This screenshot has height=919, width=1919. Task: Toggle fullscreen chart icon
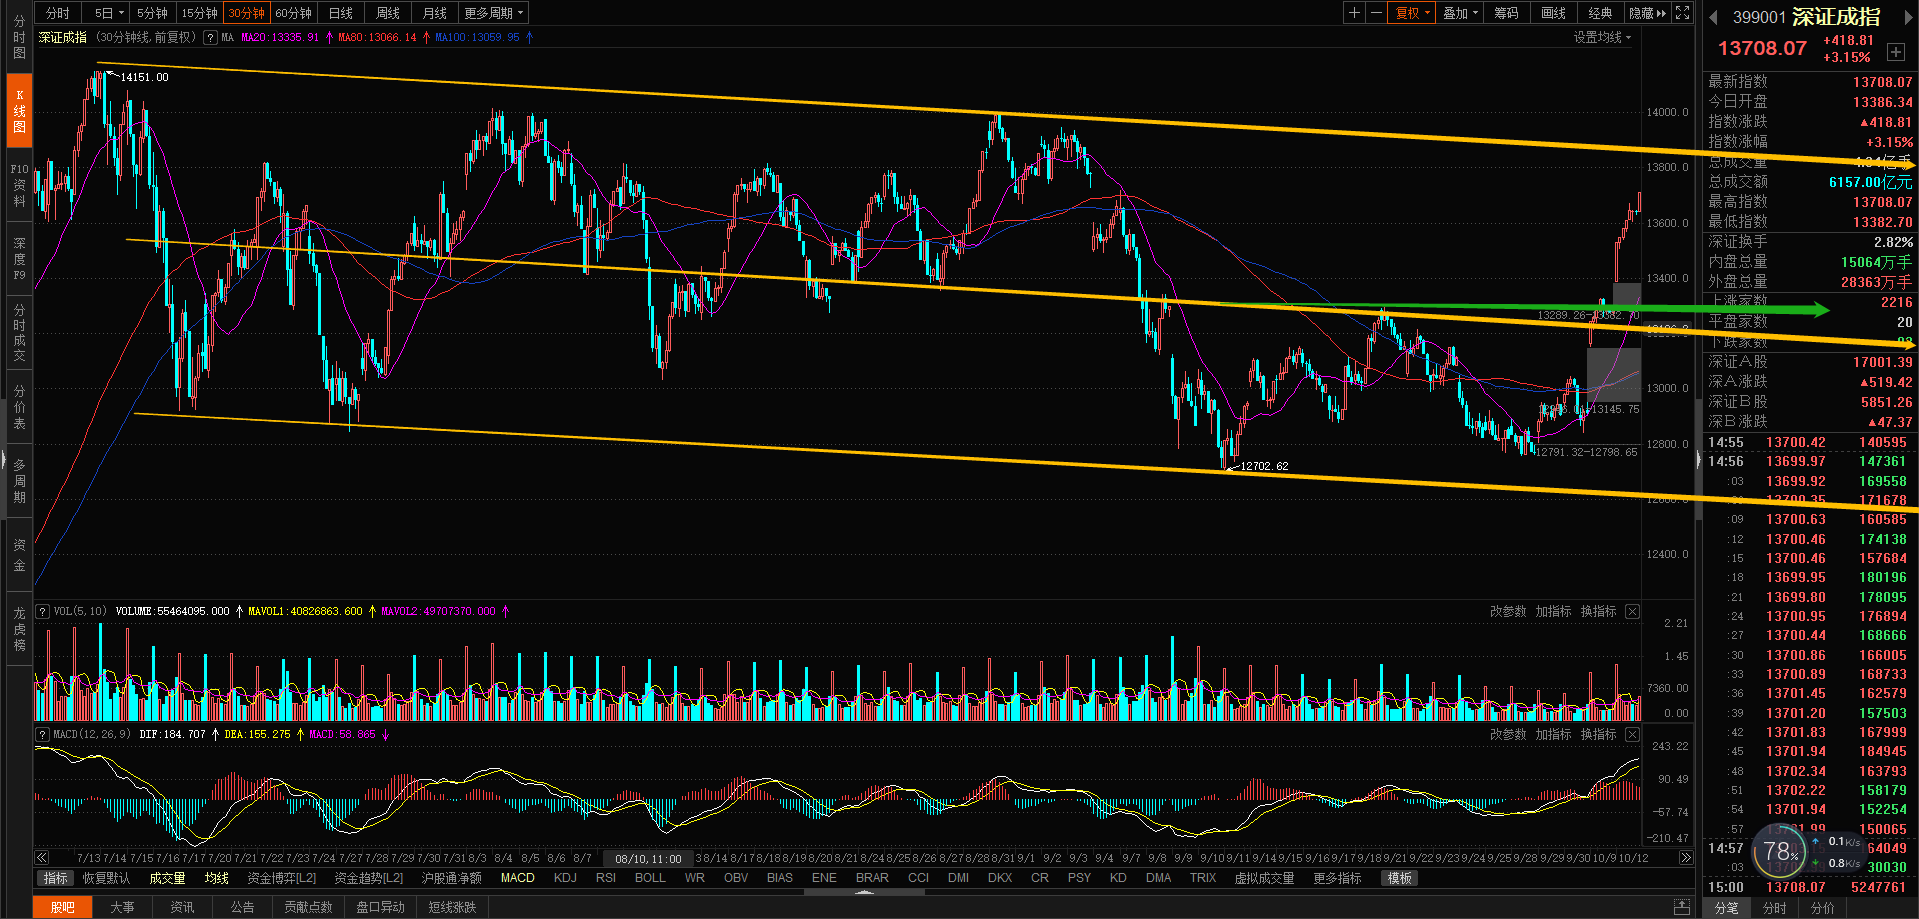(1683, 13)
